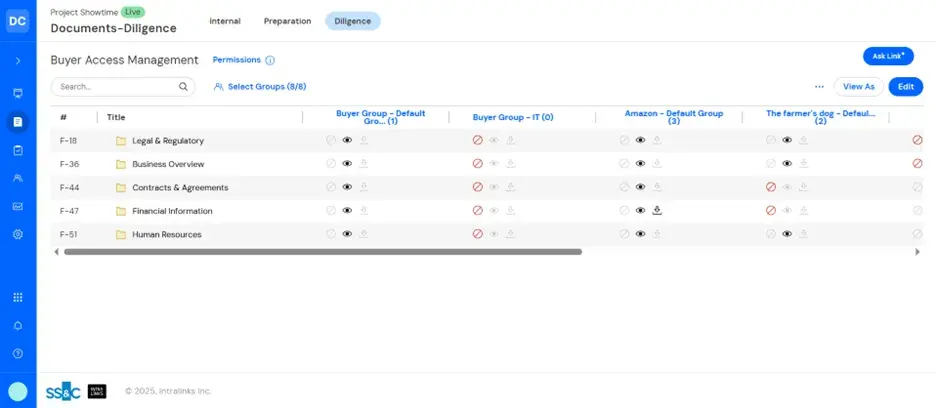Open settings gear in left sidebar

click(18, 234)
